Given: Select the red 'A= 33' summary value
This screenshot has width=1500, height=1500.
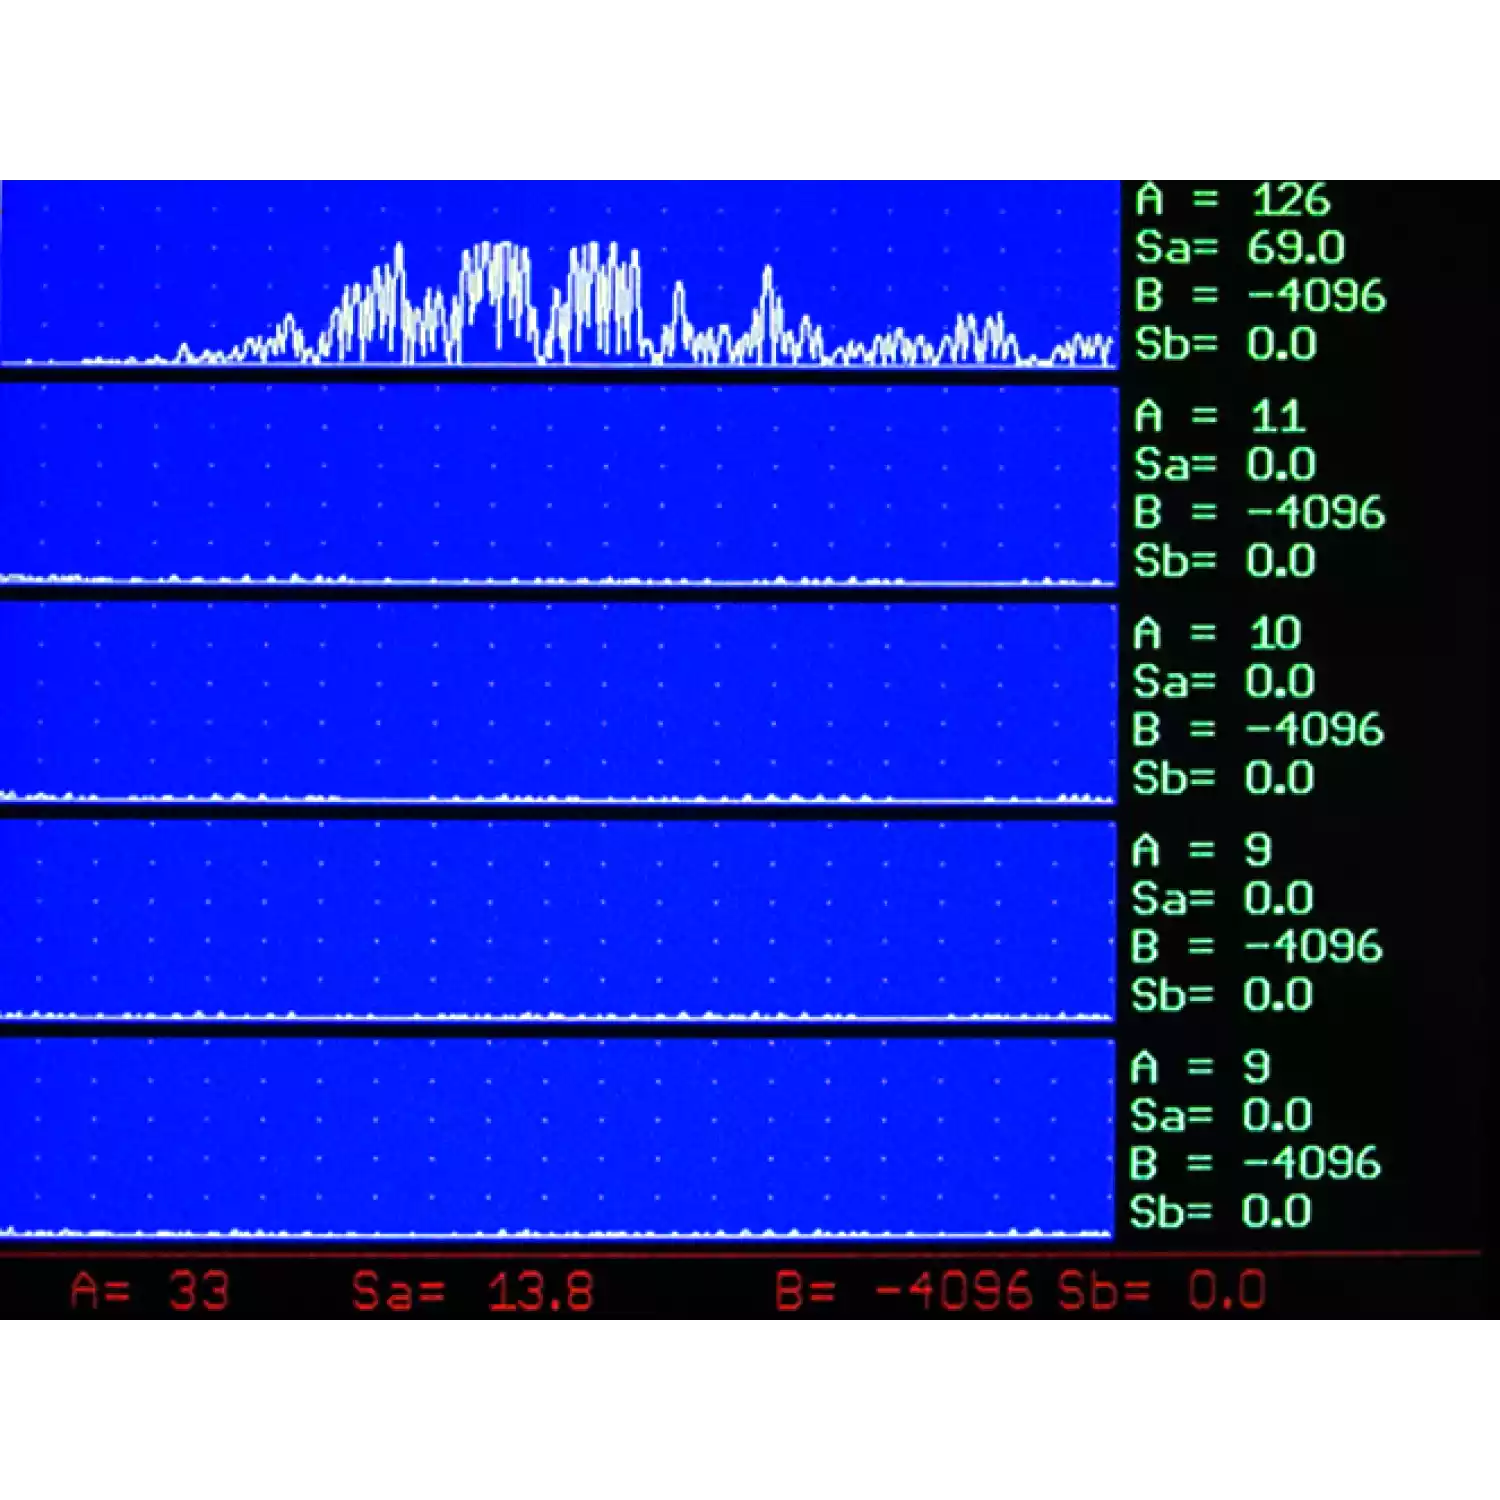Looking at the screenshot, I should tap(150, 1291).
